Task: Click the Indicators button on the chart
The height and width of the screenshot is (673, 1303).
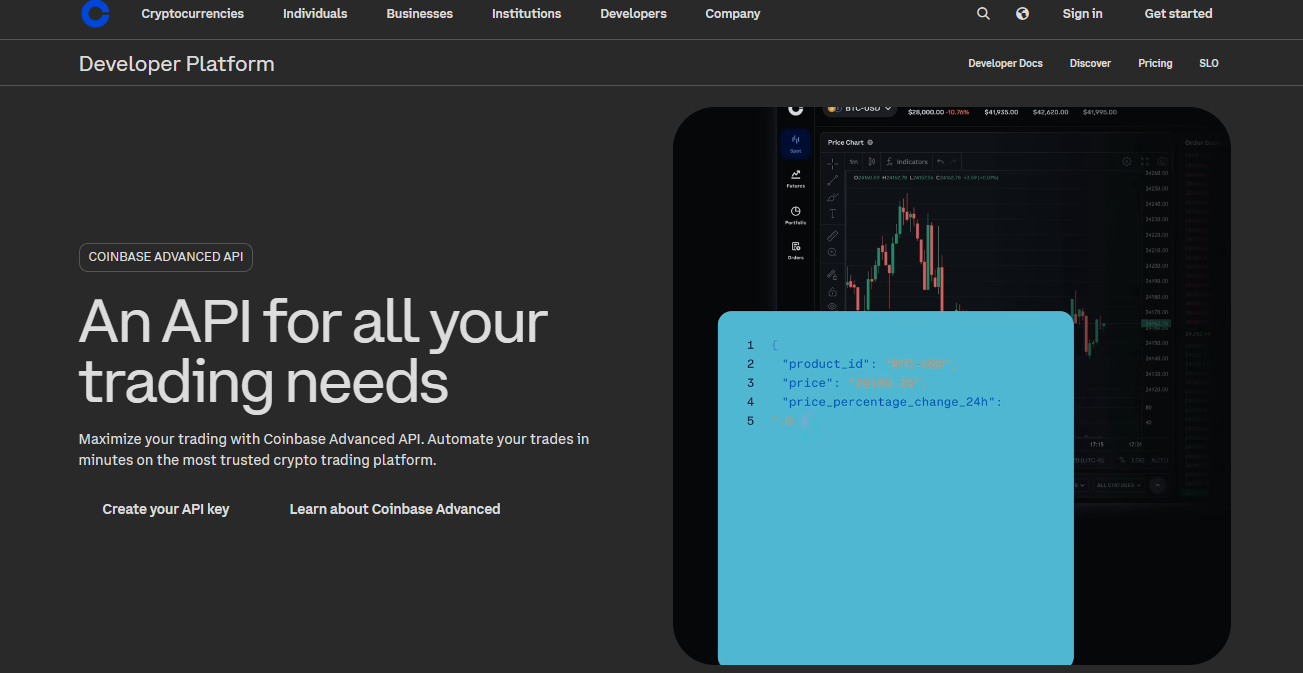Action: [x=907, y=161]
